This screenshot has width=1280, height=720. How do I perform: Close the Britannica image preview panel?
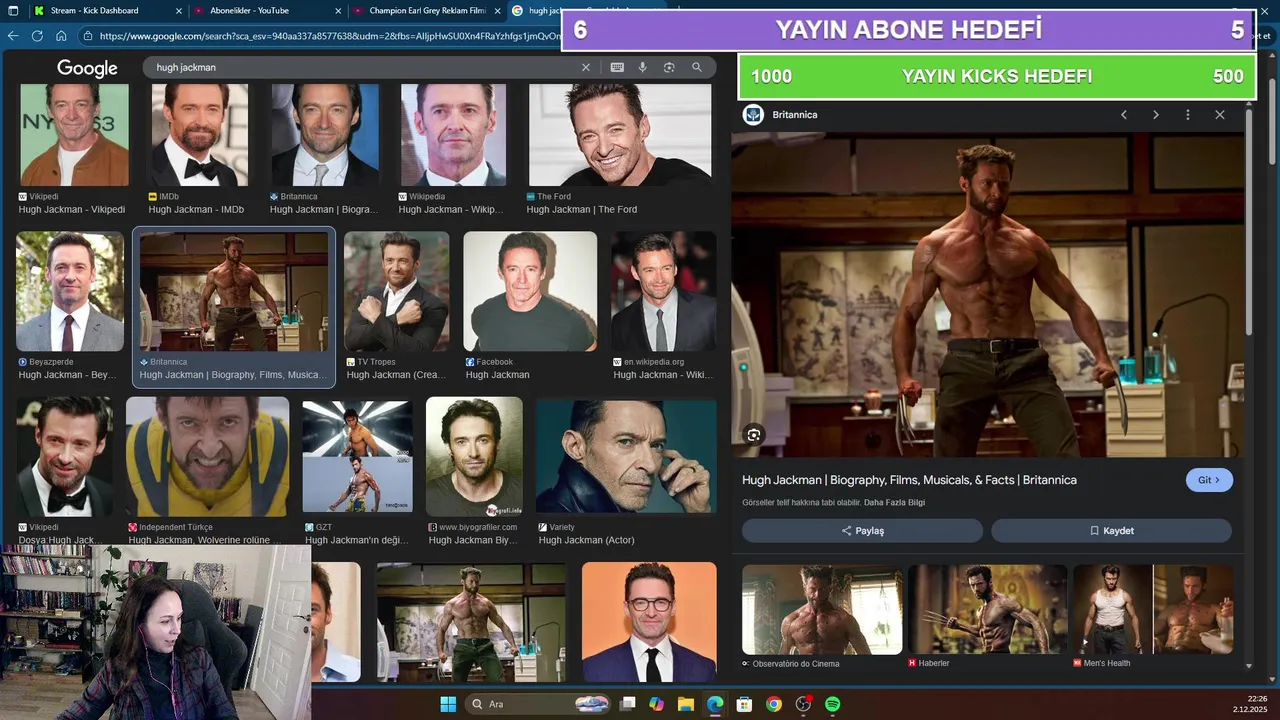coord(1220,115)
